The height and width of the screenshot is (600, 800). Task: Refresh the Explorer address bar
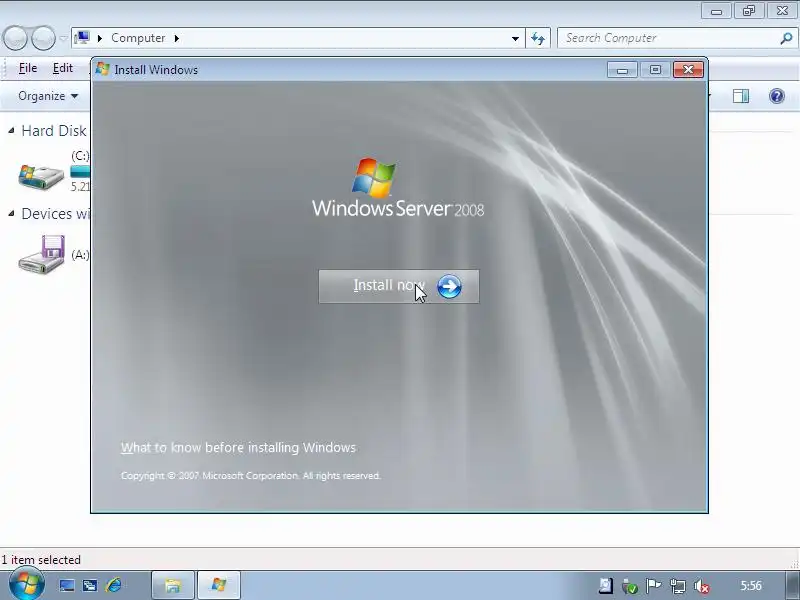point(538,38)
